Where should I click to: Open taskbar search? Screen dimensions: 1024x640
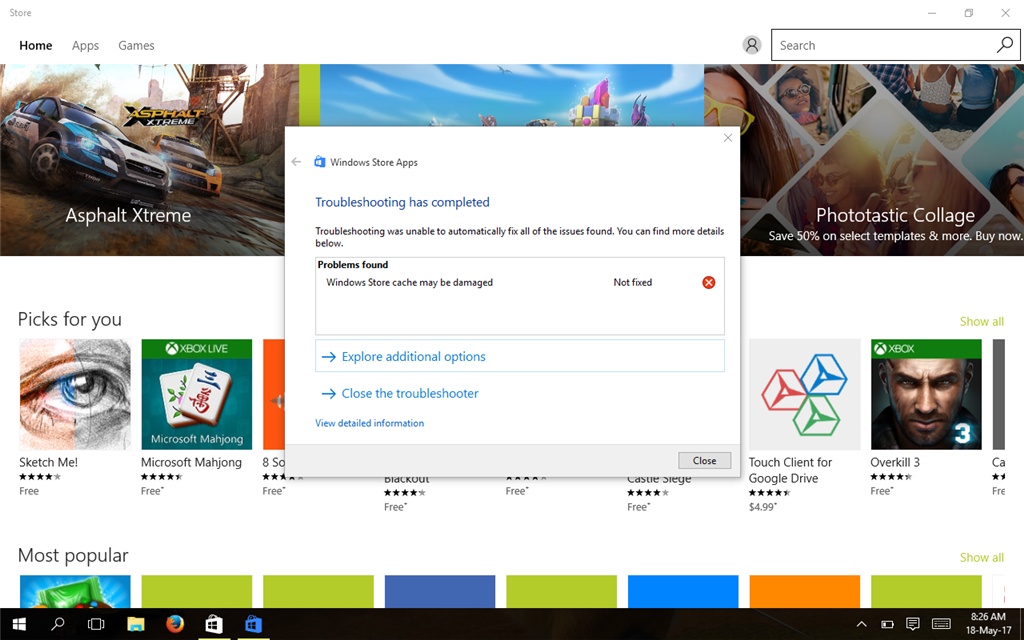[57, 624]
